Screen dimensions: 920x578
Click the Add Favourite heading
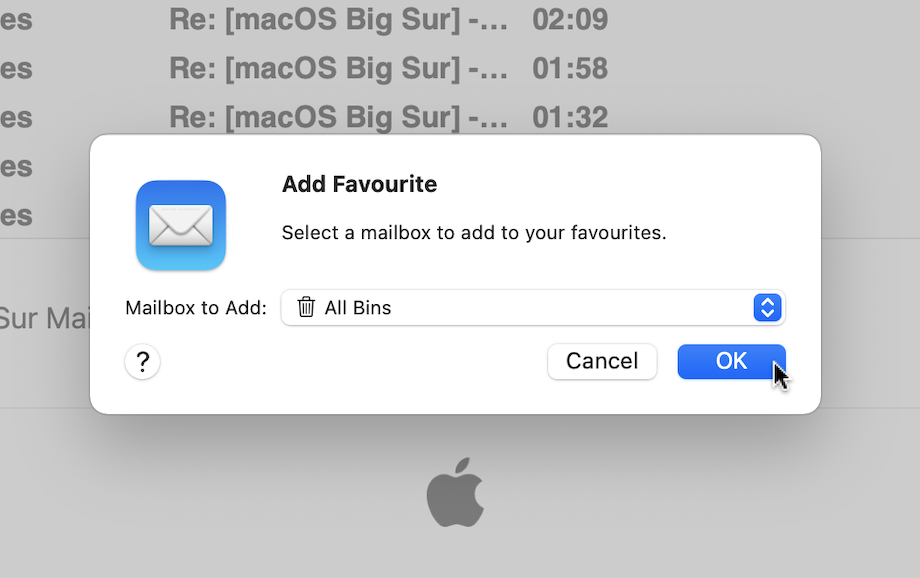359,185
